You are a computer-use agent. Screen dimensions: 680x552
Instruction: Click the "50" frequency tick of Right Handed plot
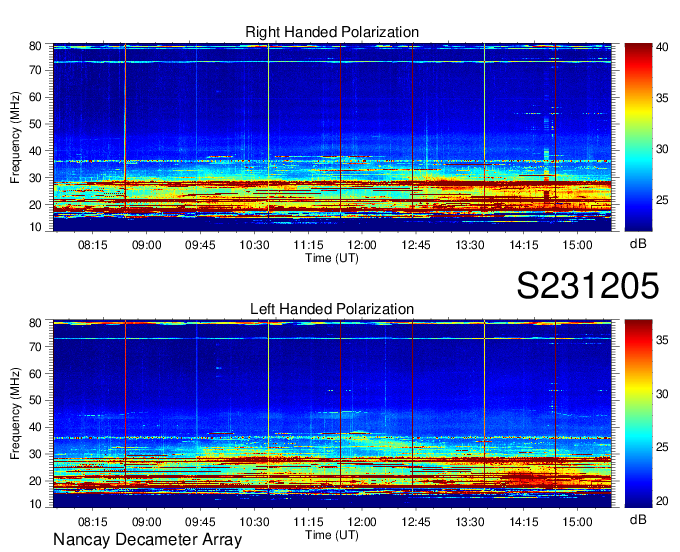(35, 124)
